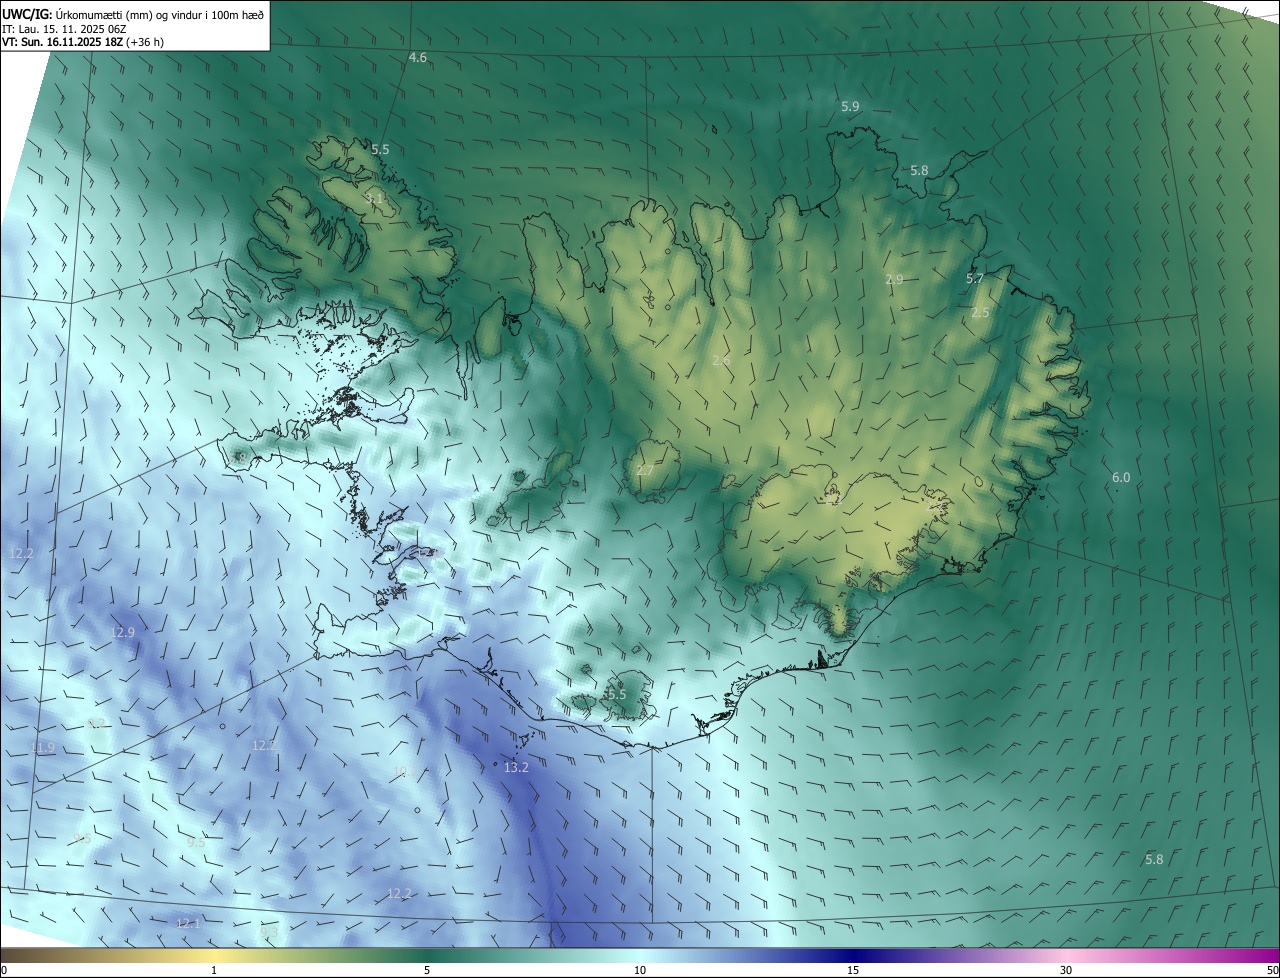Click the 2.4 value in central Iceland
Screen dimensions: 1280x978
(721, 360)
